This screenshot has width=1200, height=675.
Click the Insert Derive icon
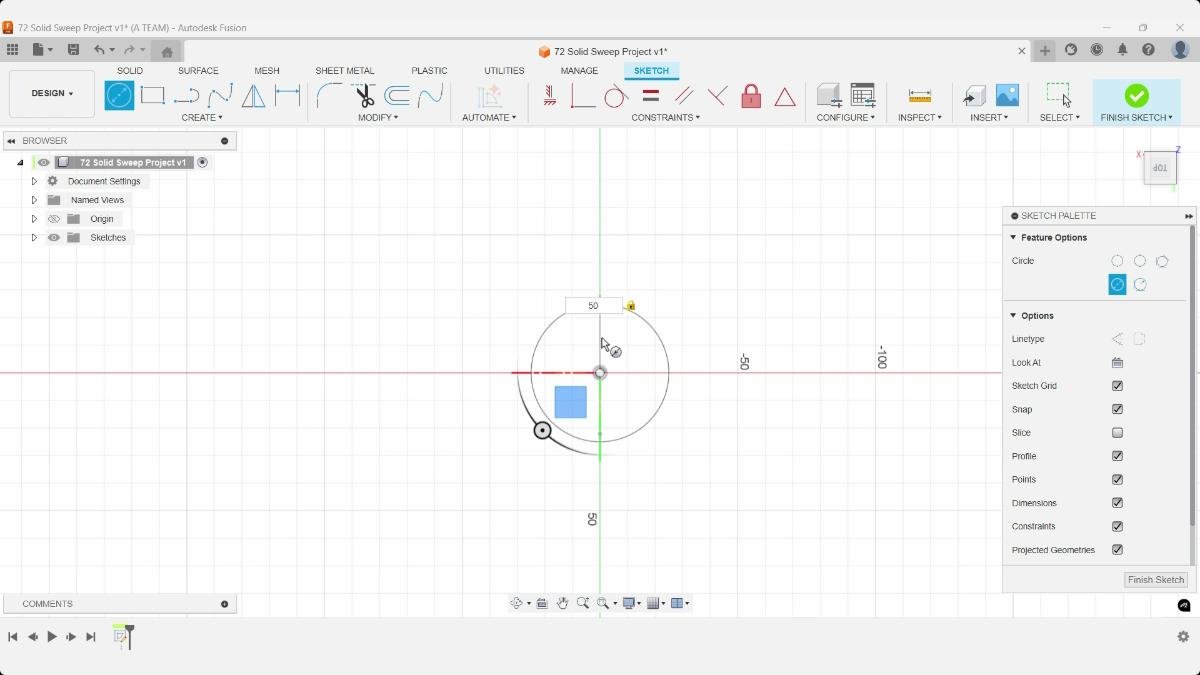974,96
